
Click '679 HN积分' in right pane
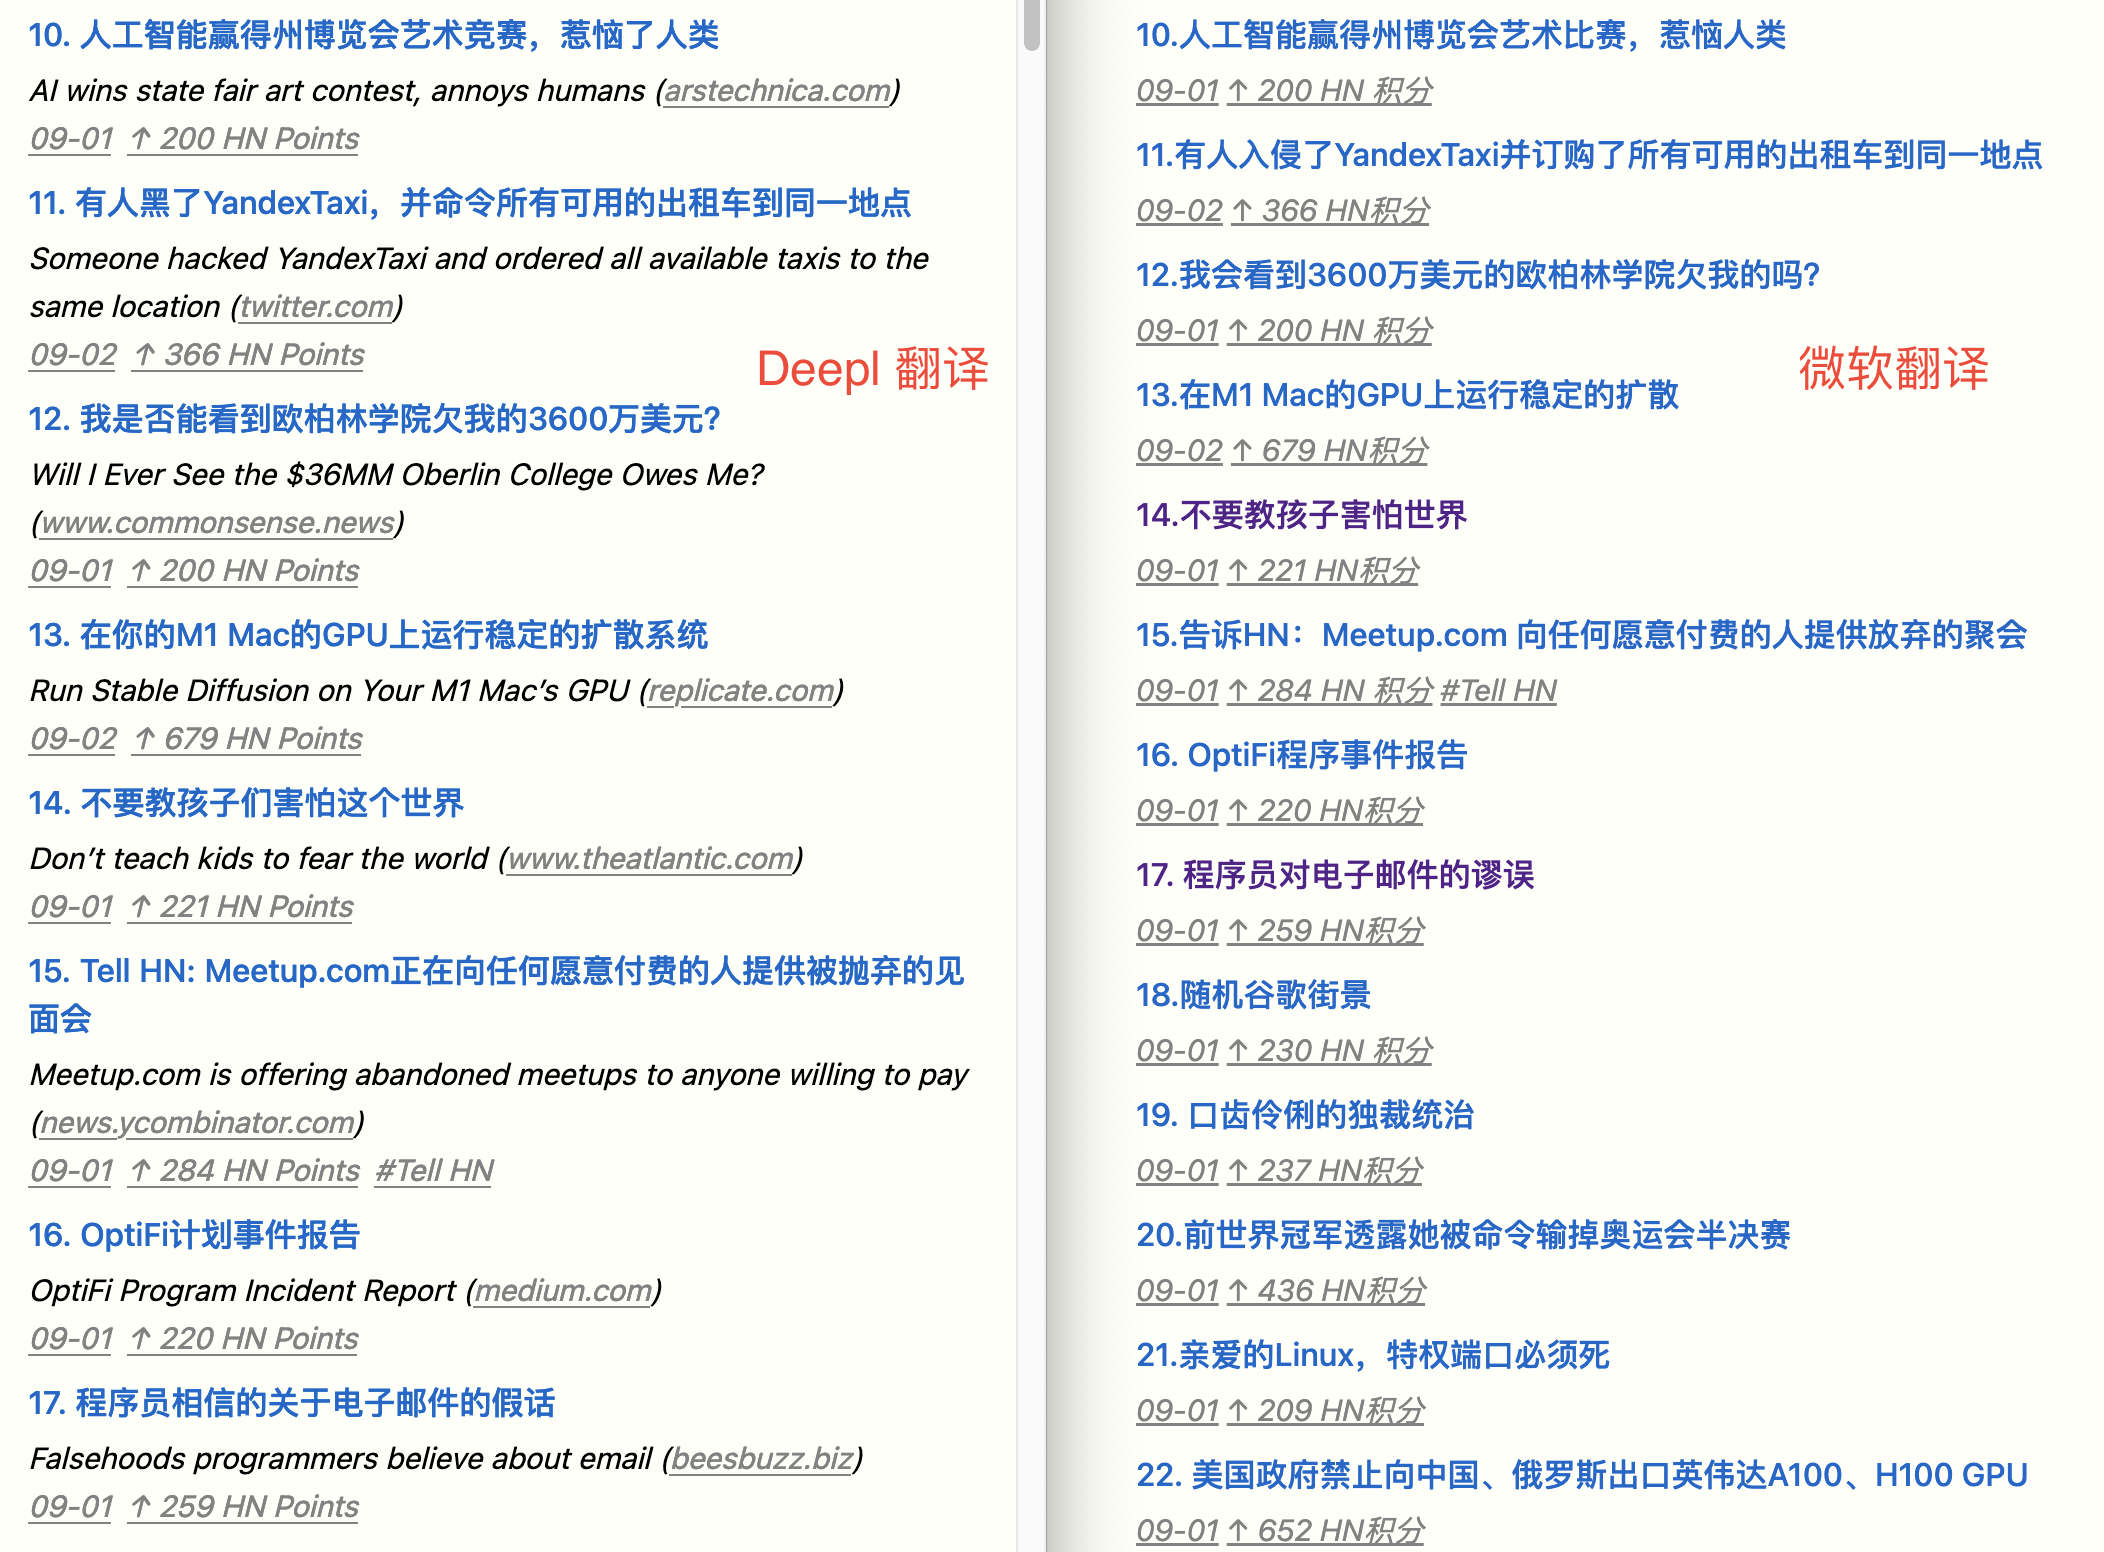coord(1328,451)
